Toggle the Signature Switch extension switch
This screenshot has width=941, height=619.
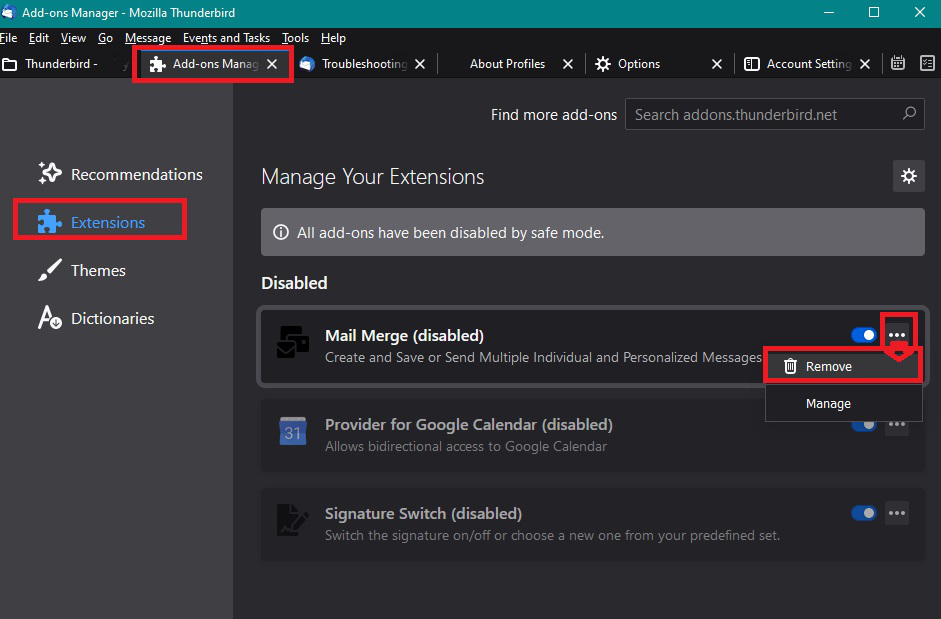863,513
